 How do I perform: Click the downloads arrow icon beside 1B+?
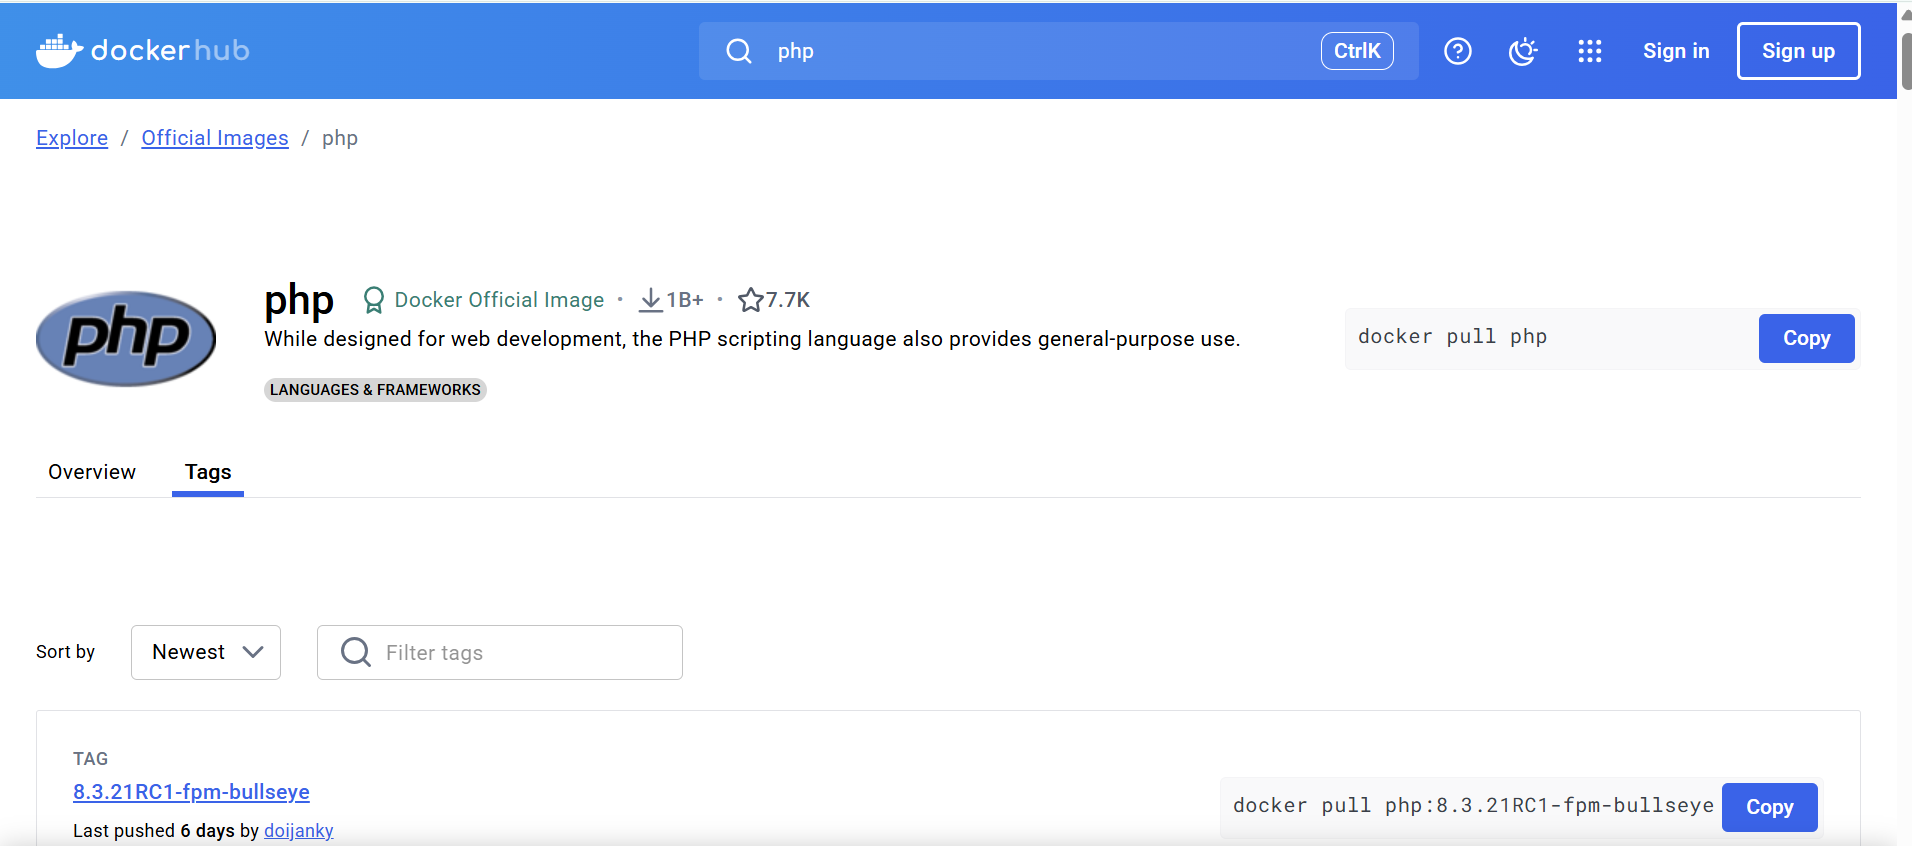[651, 300]
